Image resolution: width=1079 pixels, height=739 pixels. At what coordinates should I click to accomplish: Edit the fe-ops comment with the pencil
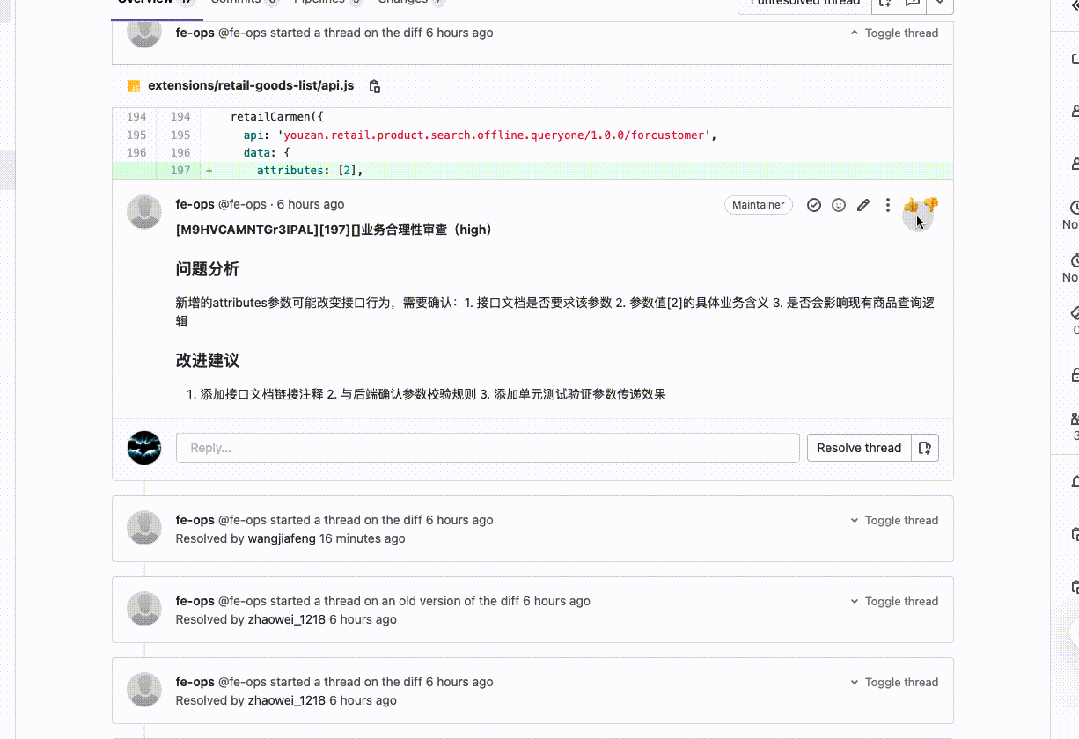[x=863, y=204]
